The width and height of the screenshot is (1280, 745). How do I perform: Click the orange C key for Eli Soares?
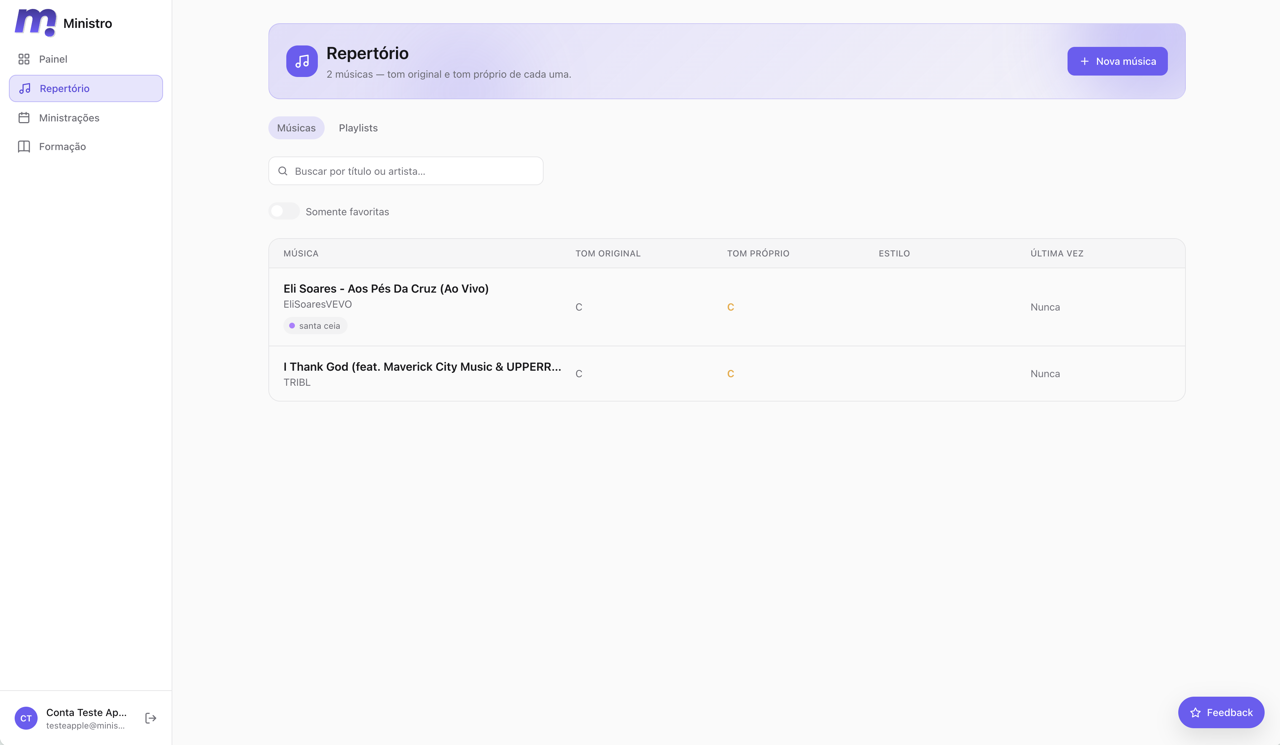coord(731,307)
